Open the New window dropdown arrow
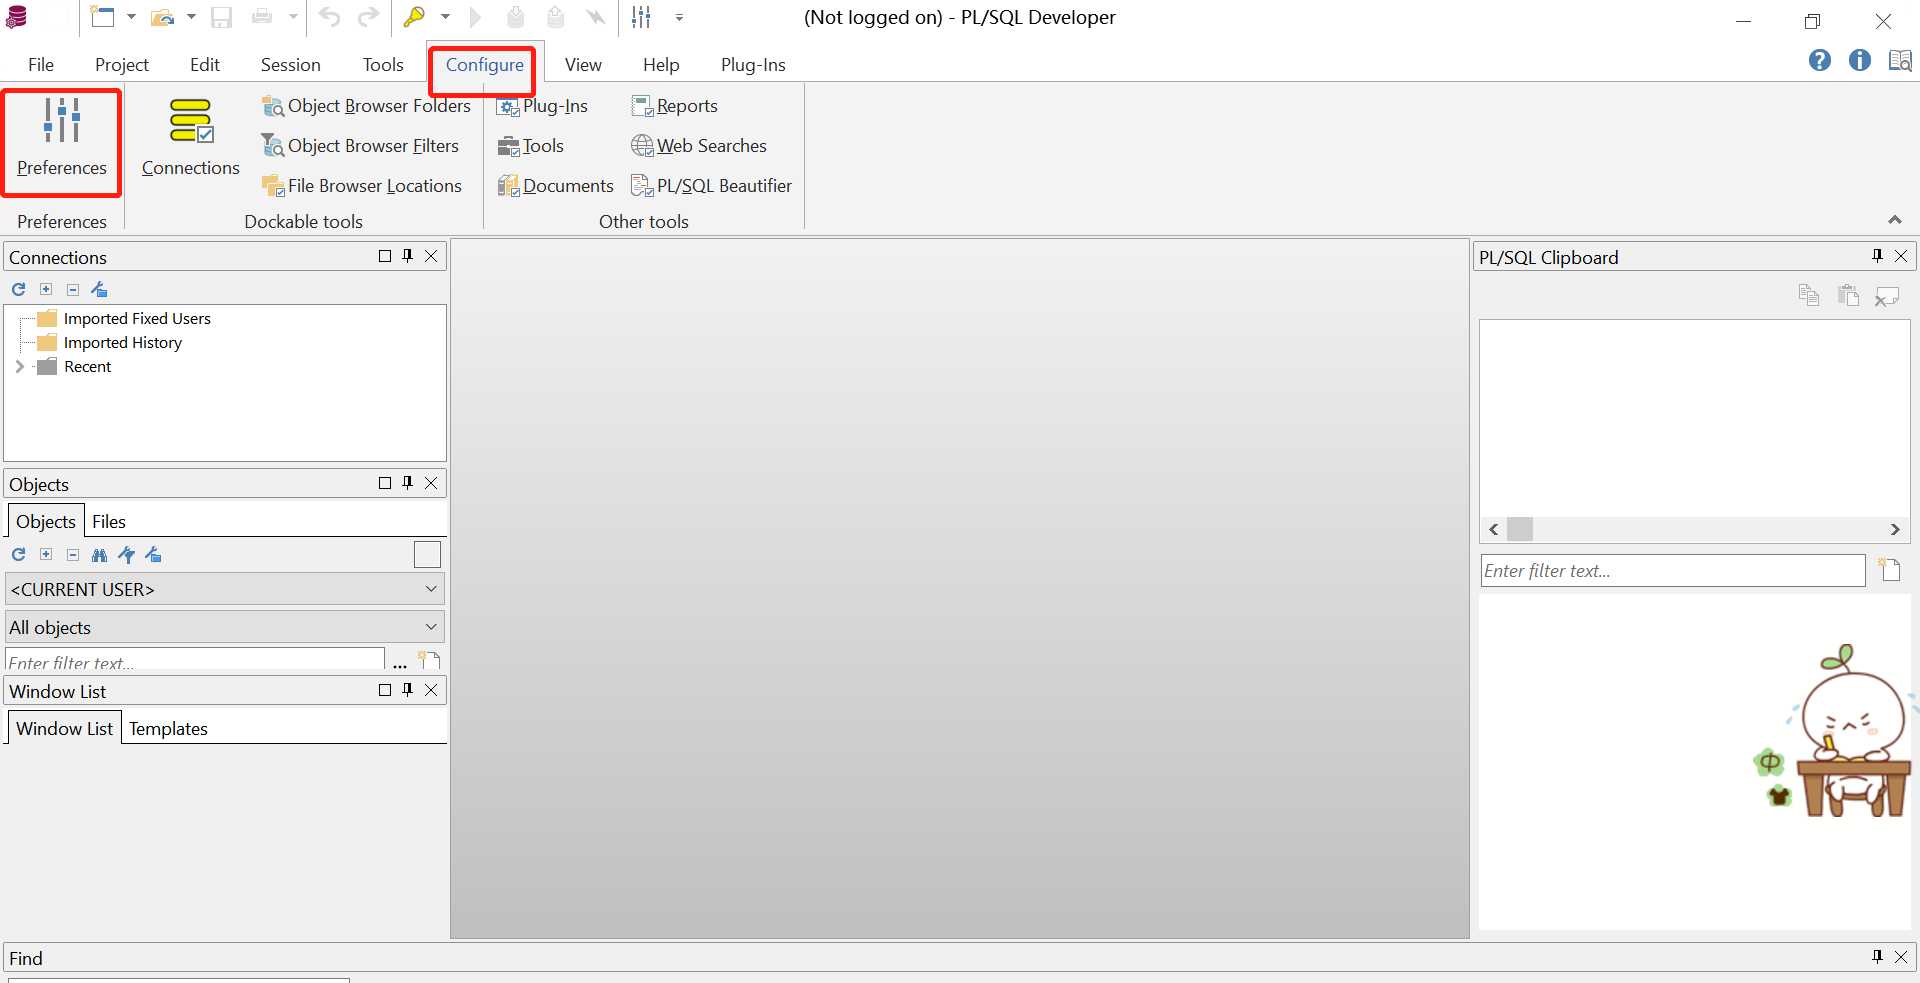 click(131, 17)
